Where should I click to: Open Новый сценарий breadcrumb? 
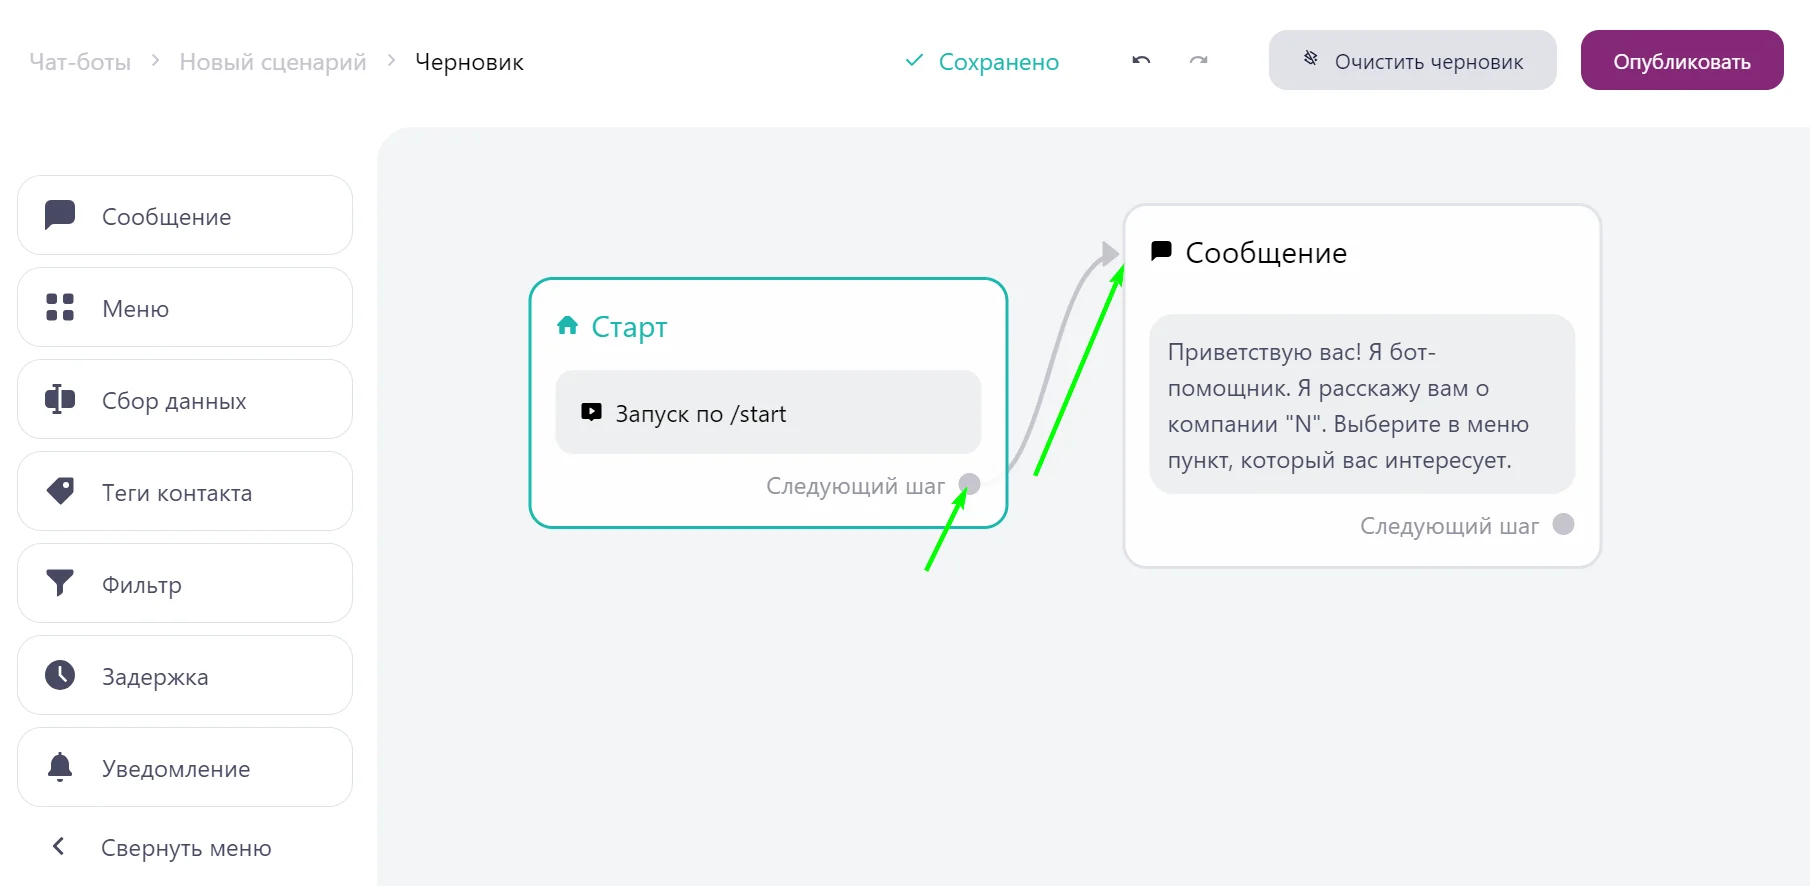pyautogui.click(x=273, y=62)
